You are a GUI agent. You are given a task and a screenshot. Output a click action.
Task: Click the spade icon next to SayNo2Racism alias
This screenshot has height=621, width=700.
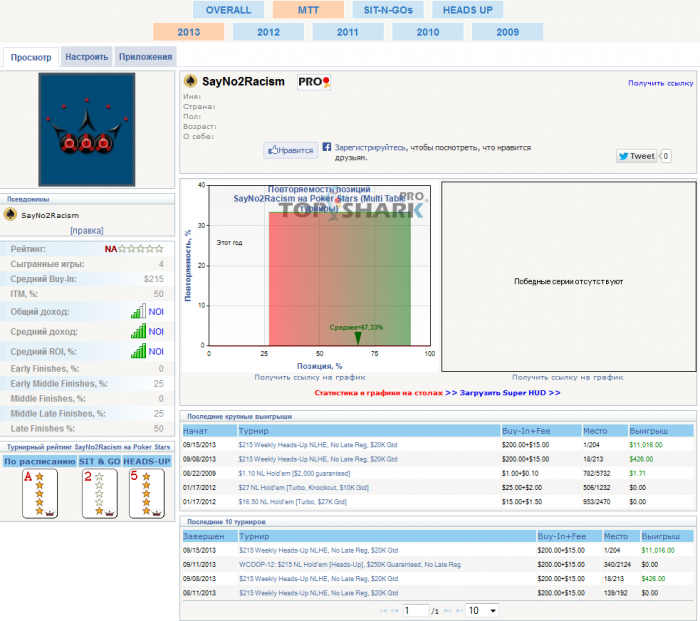[10, 214]
